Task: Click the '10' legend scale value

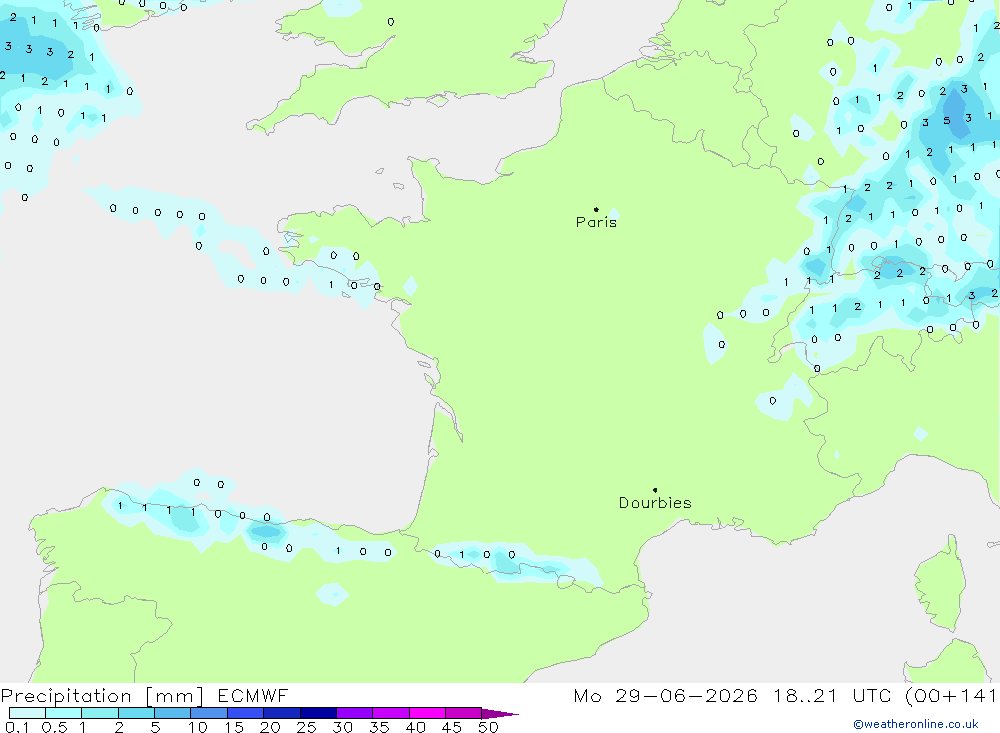Action: 198,727
